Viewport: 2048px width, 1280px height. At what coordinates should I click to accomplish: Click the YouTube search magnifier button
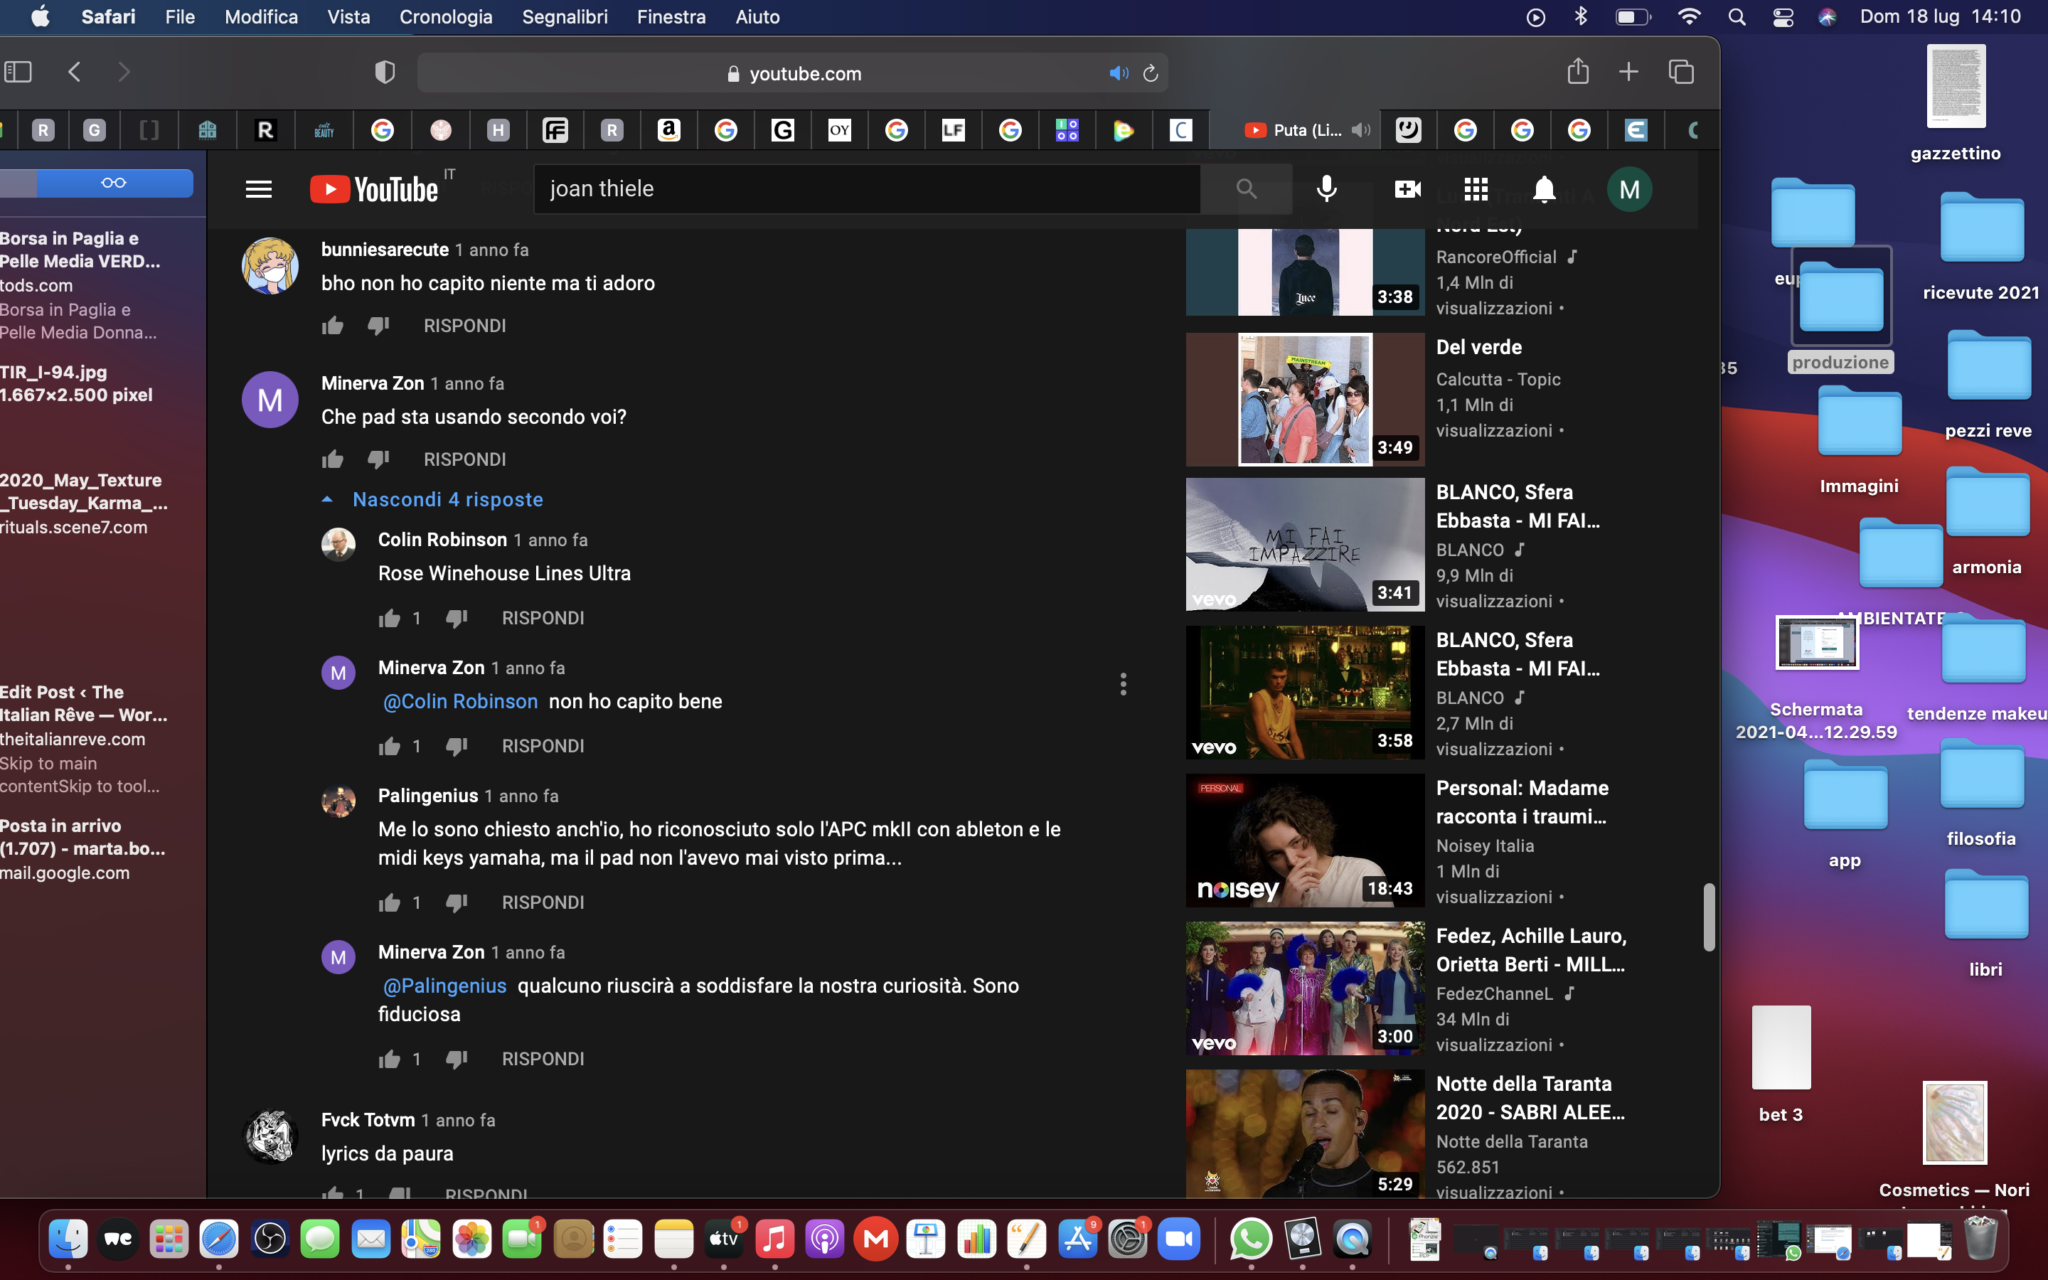(x=1246, y=189)
